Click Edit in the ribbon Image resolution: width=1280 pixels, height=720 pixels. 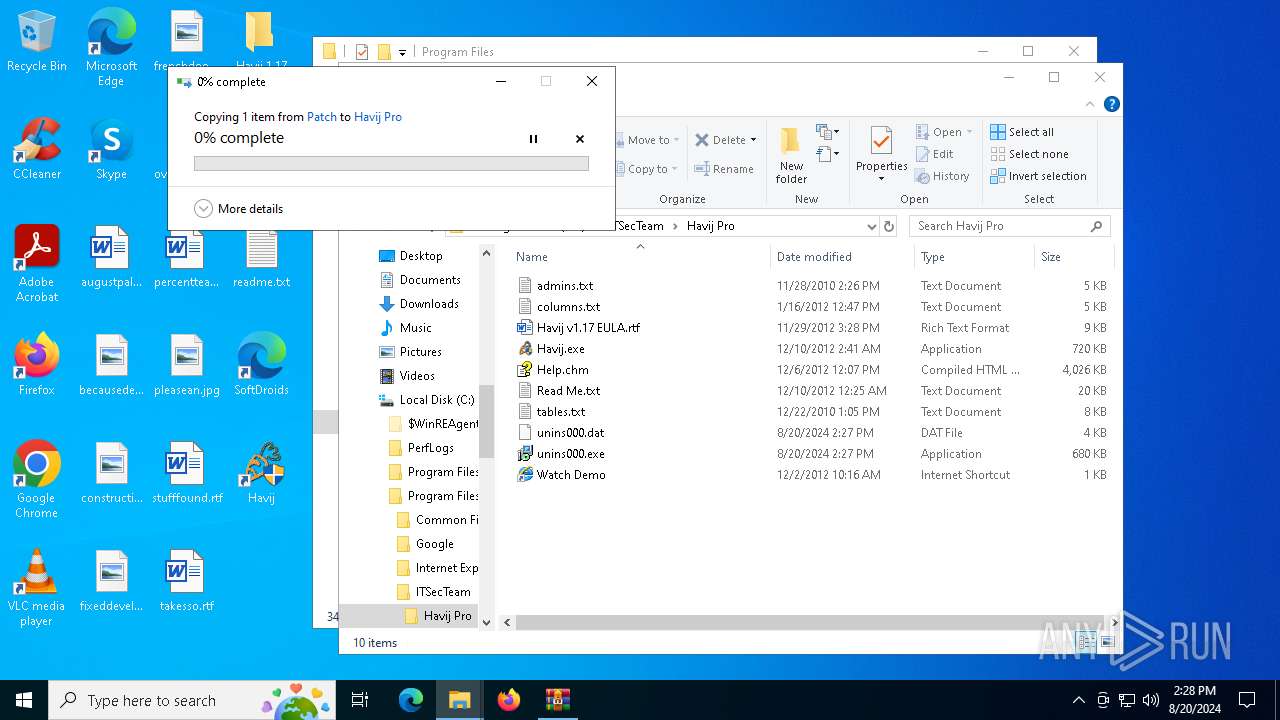coord(934,154)
